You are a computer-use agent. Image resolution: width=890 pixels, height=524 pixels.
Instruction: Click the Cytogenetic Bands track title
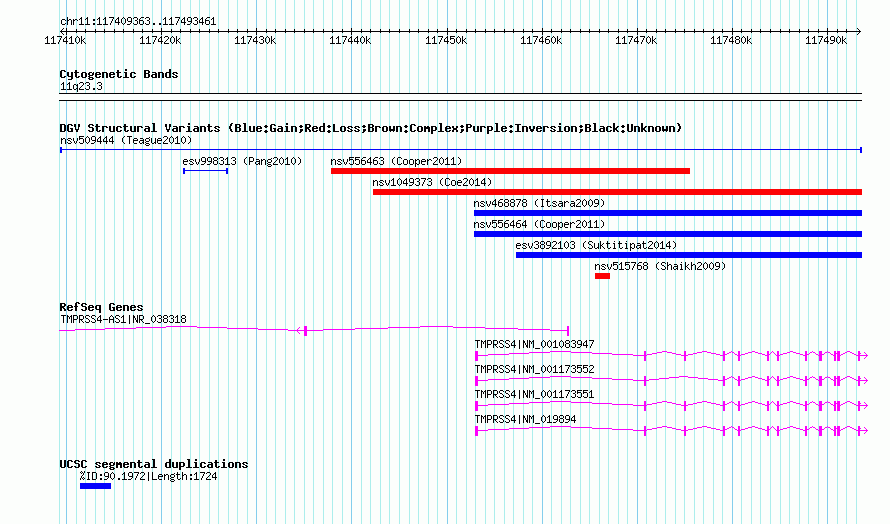click(x=119, y=74)
